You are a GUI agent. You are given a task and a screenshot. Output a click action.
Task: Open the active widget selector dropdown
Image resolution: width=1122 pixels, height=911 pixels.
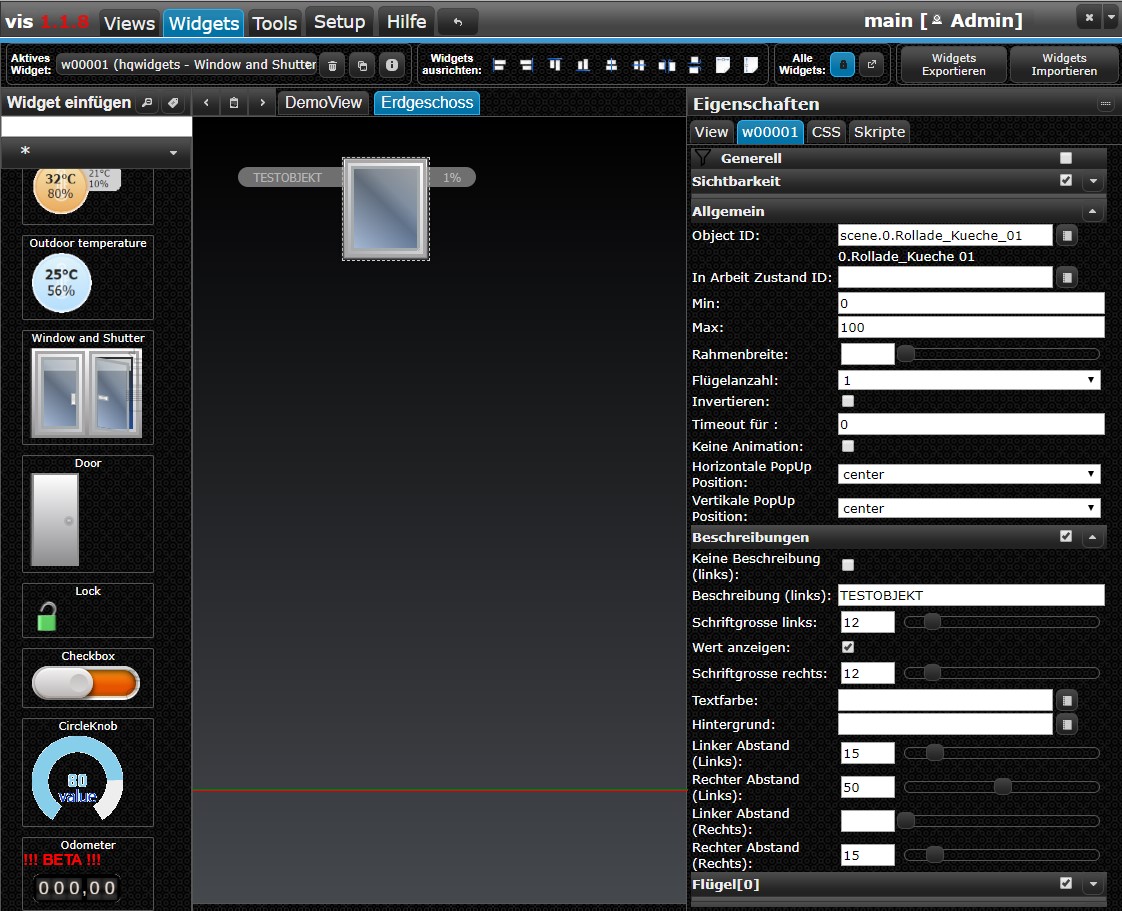tap(188, 65)
